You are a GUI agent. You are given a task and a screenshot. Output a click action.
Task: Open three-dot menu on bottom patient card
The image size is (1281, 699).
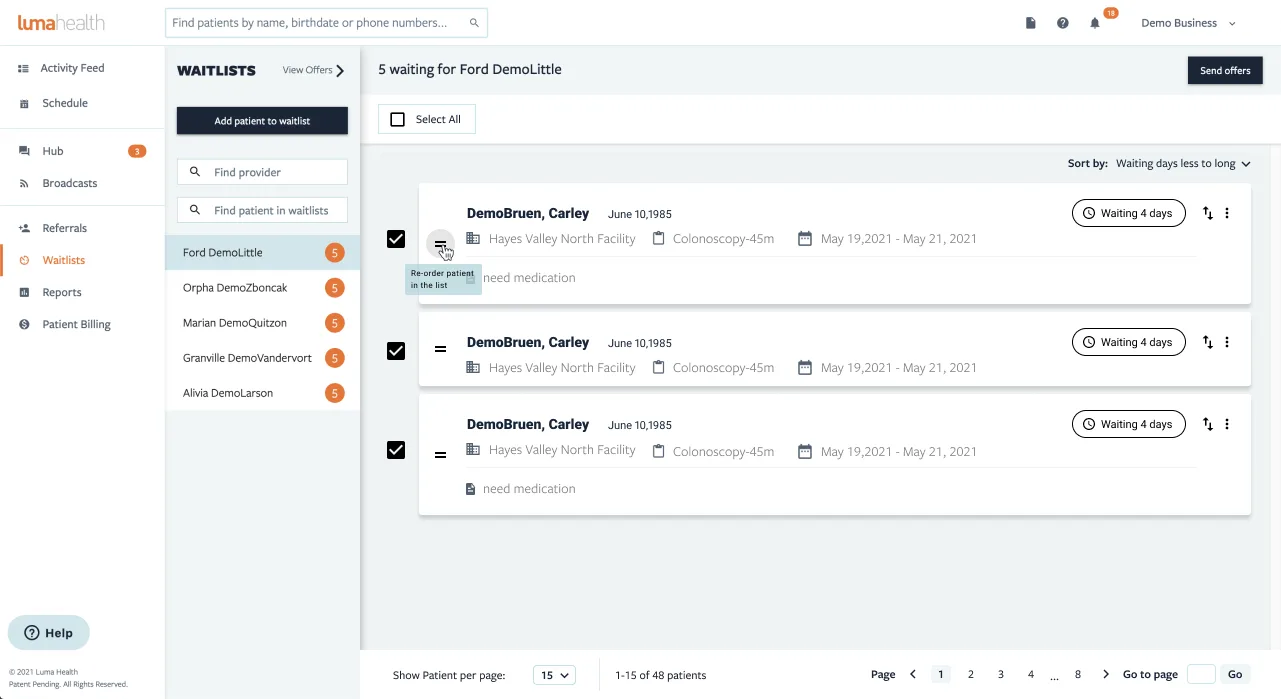click(1227, 424)
